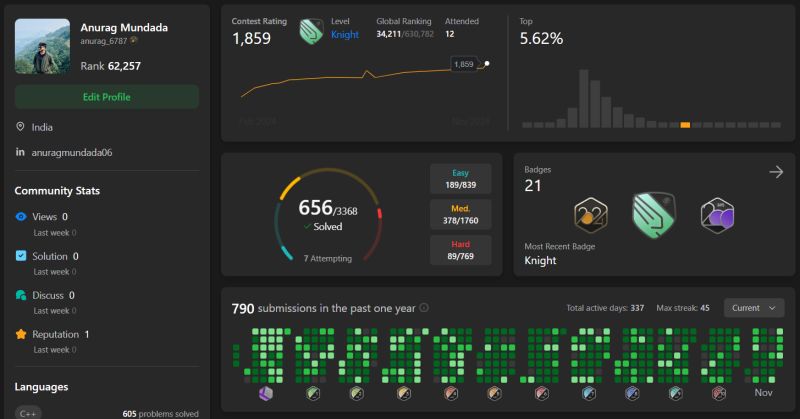Click the Edit Profile button

[x=107, y=97]
